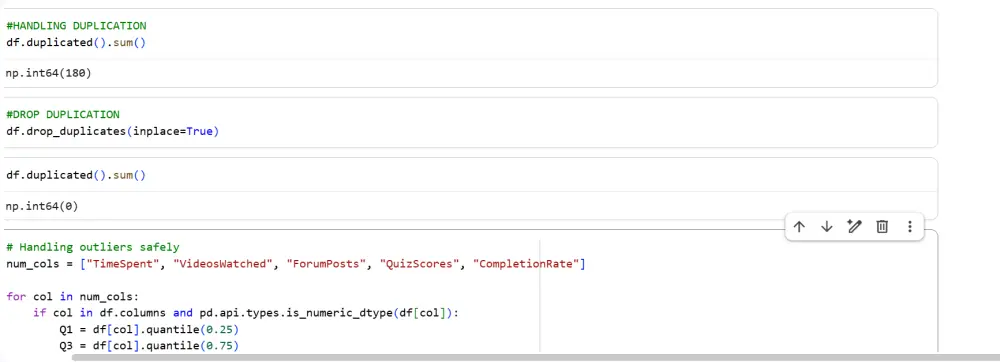Click the 'Q1 = df[col].quantile(0.25)' line
The width and height of the screenshot is (1000, 362).
149,330
